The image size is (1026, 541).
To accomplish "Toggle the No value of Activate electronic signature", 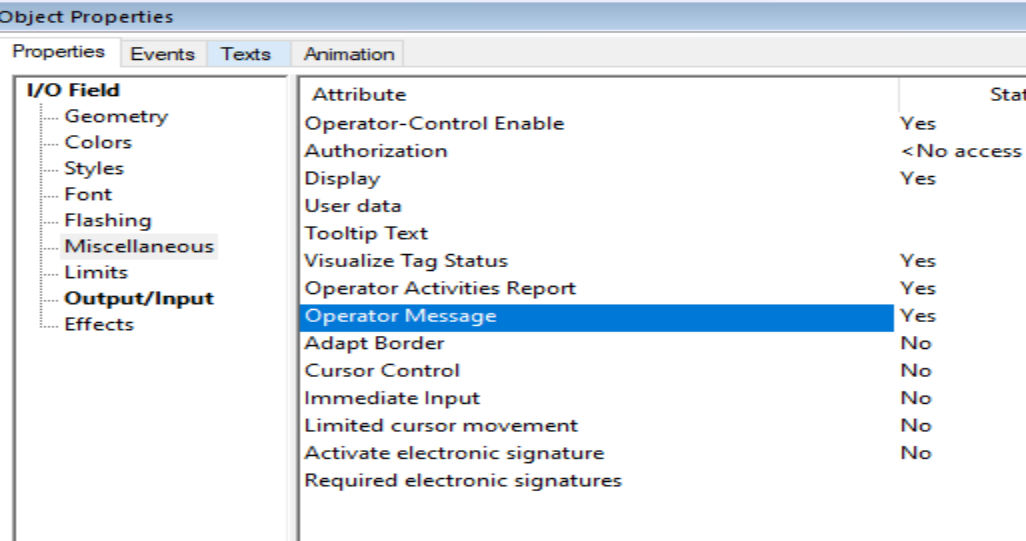I will coord(915,453).
